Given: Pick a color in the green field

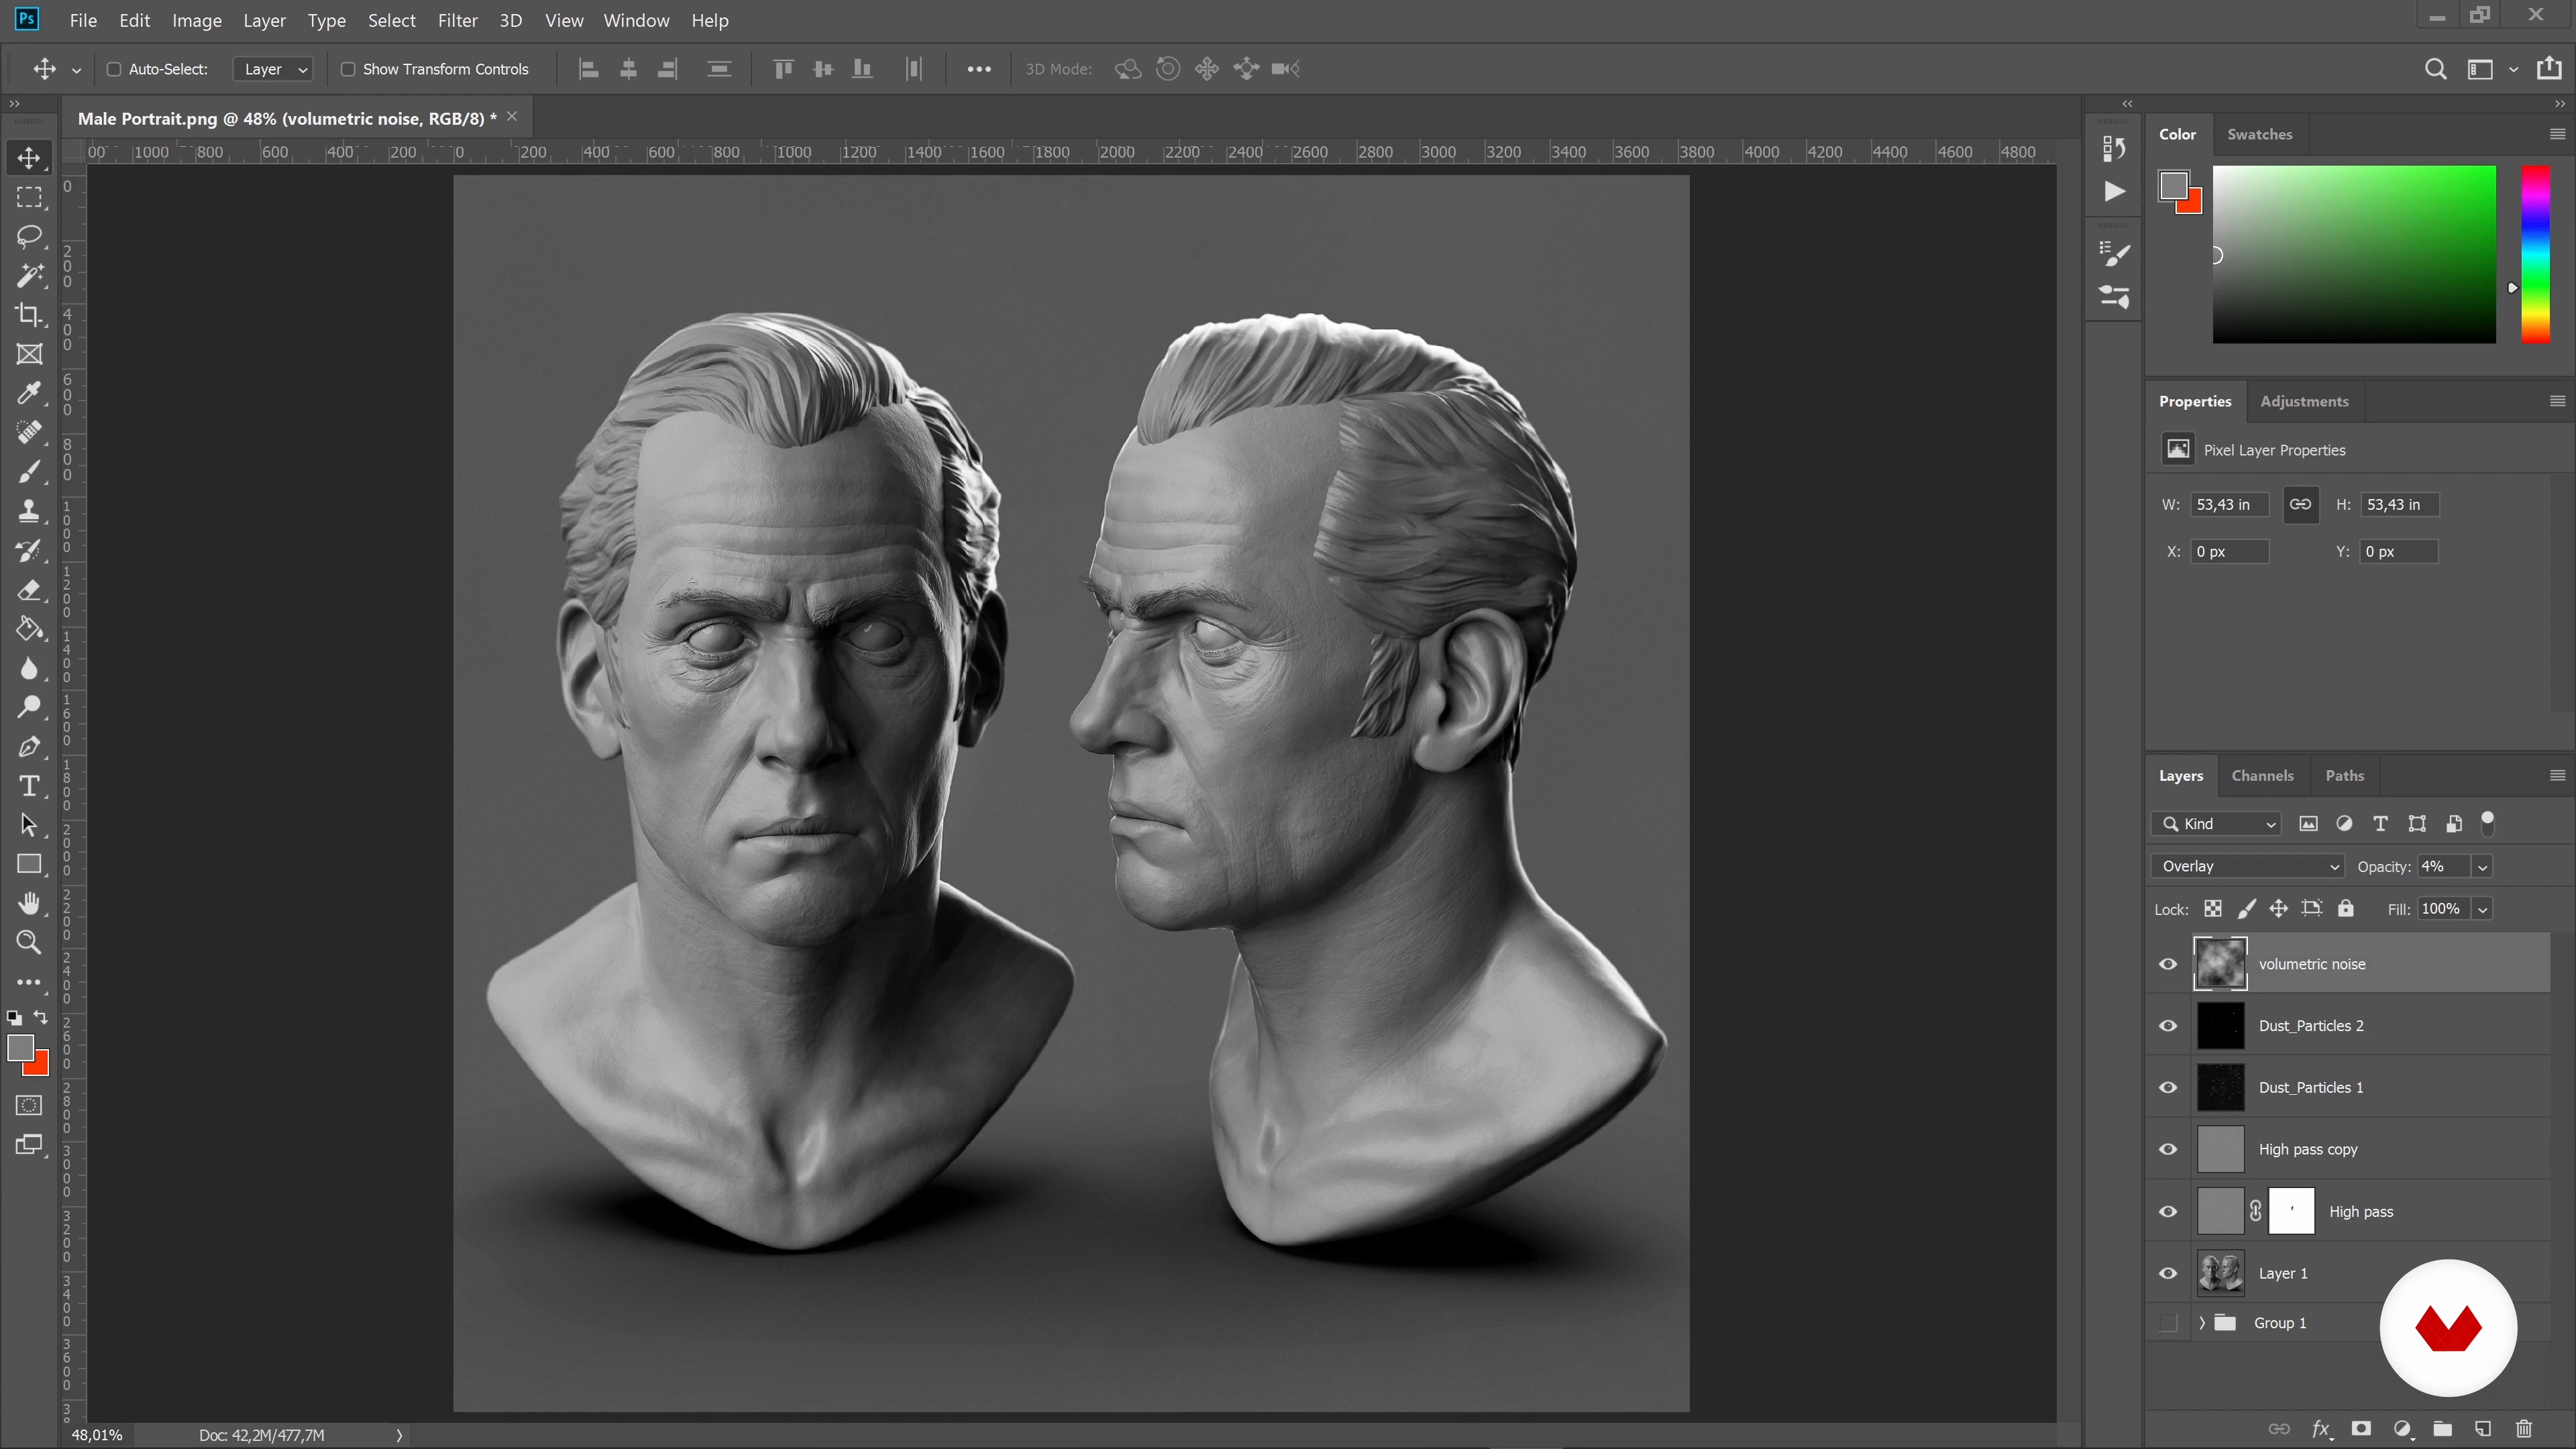Looking at the screenshot, I should click(2354, 254).
